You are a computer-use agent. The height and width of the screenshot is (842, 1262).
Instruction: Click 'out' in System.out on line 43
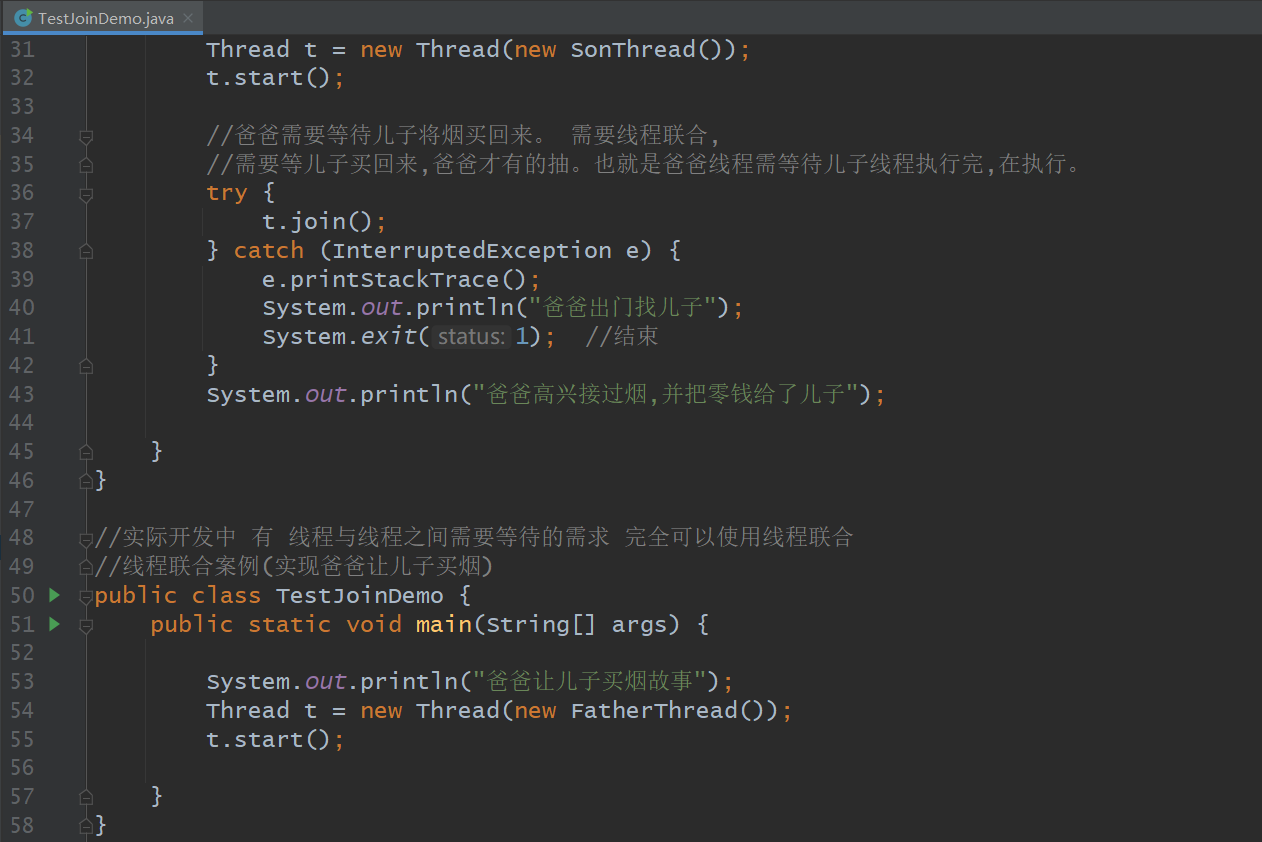pyautogui.click(x=326, y=394)
